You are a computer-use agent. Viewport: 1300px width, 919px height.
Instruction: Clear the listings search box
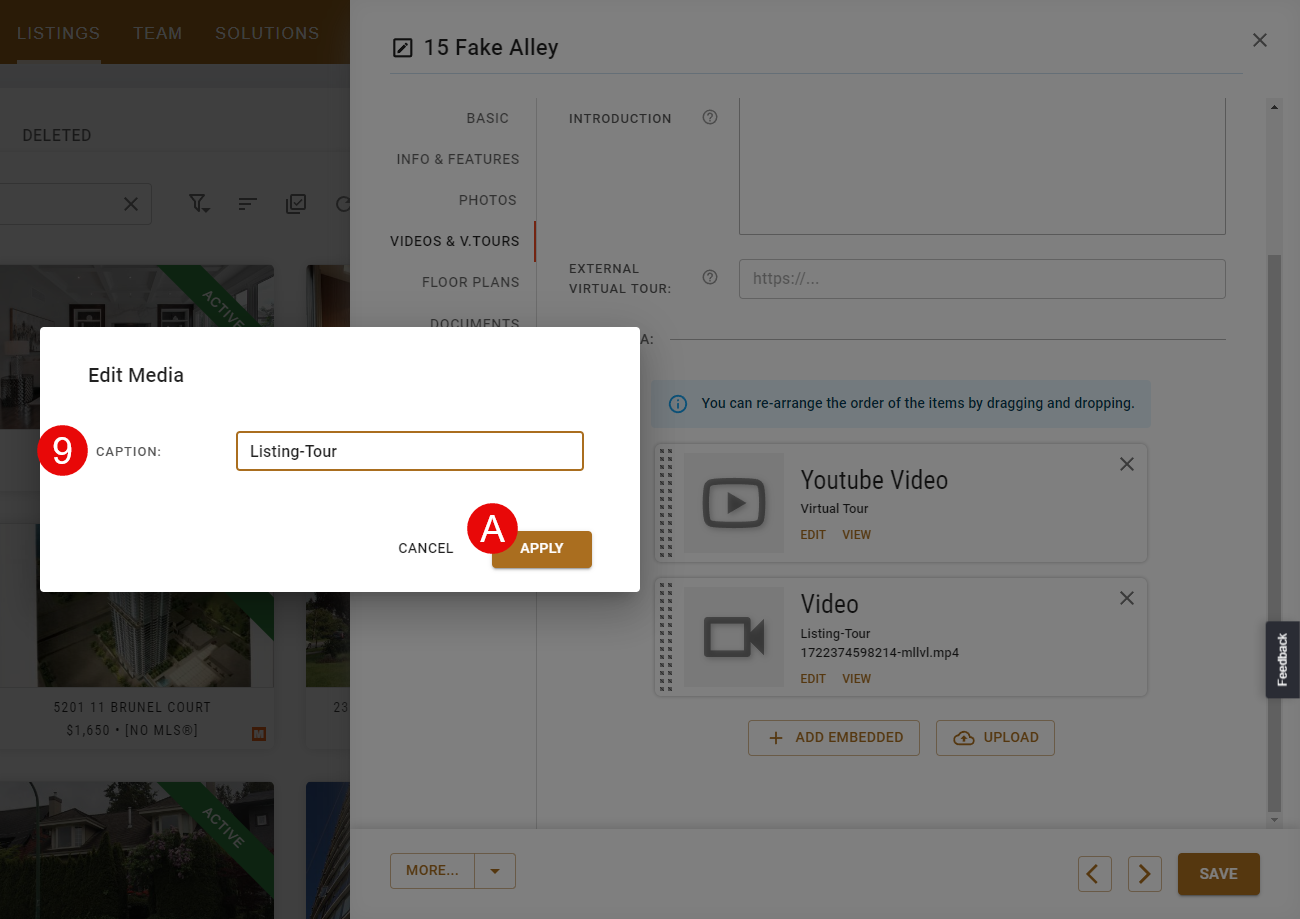point(131,204)
